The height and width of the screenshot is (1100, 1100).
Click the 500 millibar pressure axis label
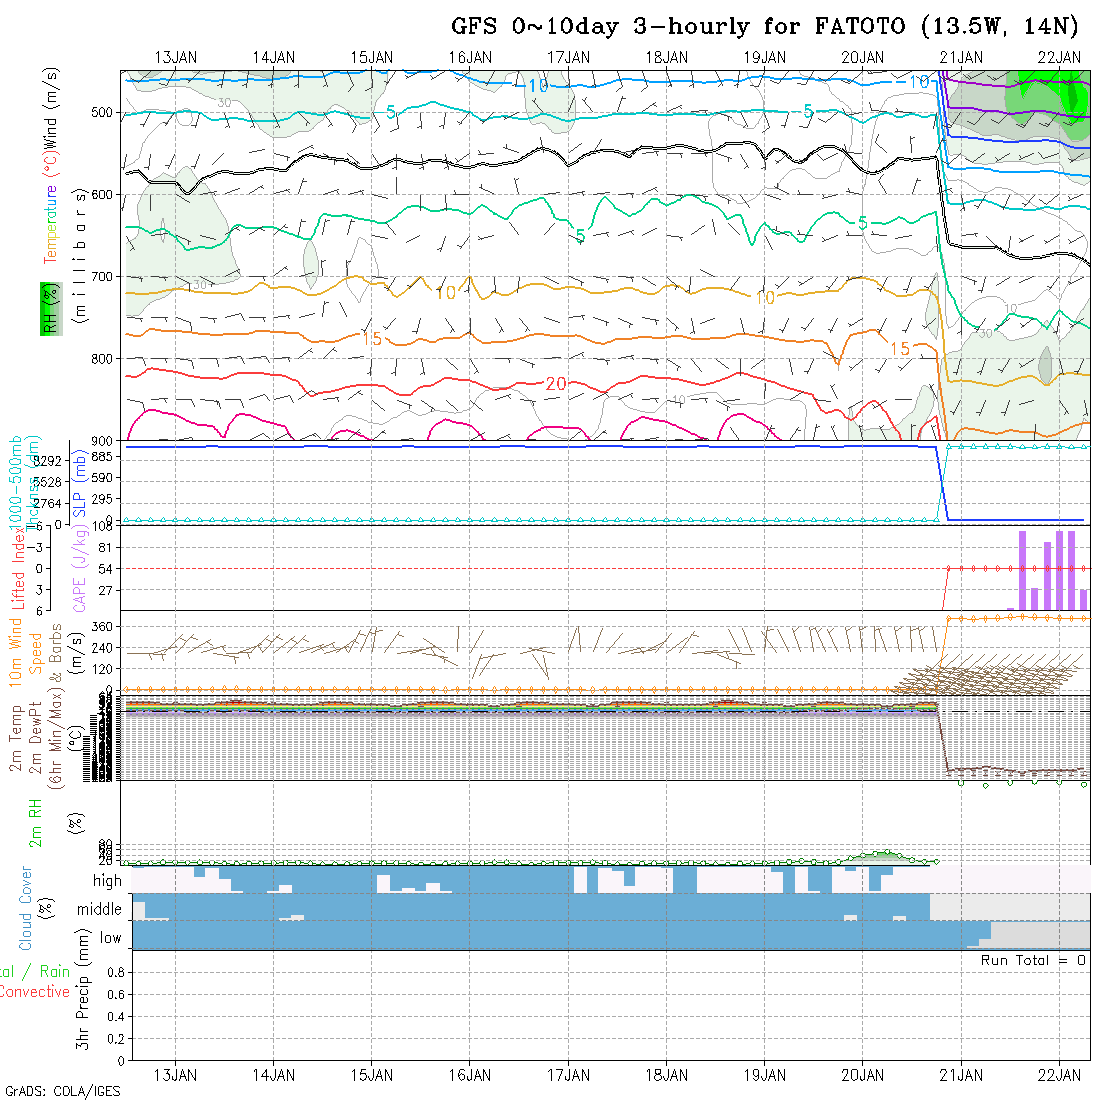104,112
